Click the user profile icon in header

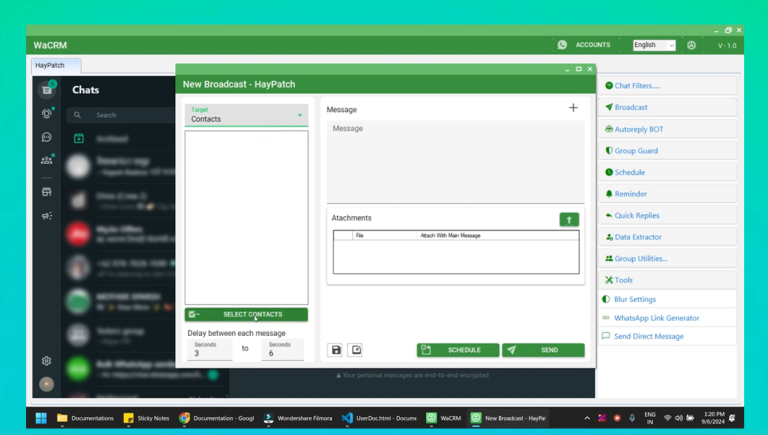691,45
